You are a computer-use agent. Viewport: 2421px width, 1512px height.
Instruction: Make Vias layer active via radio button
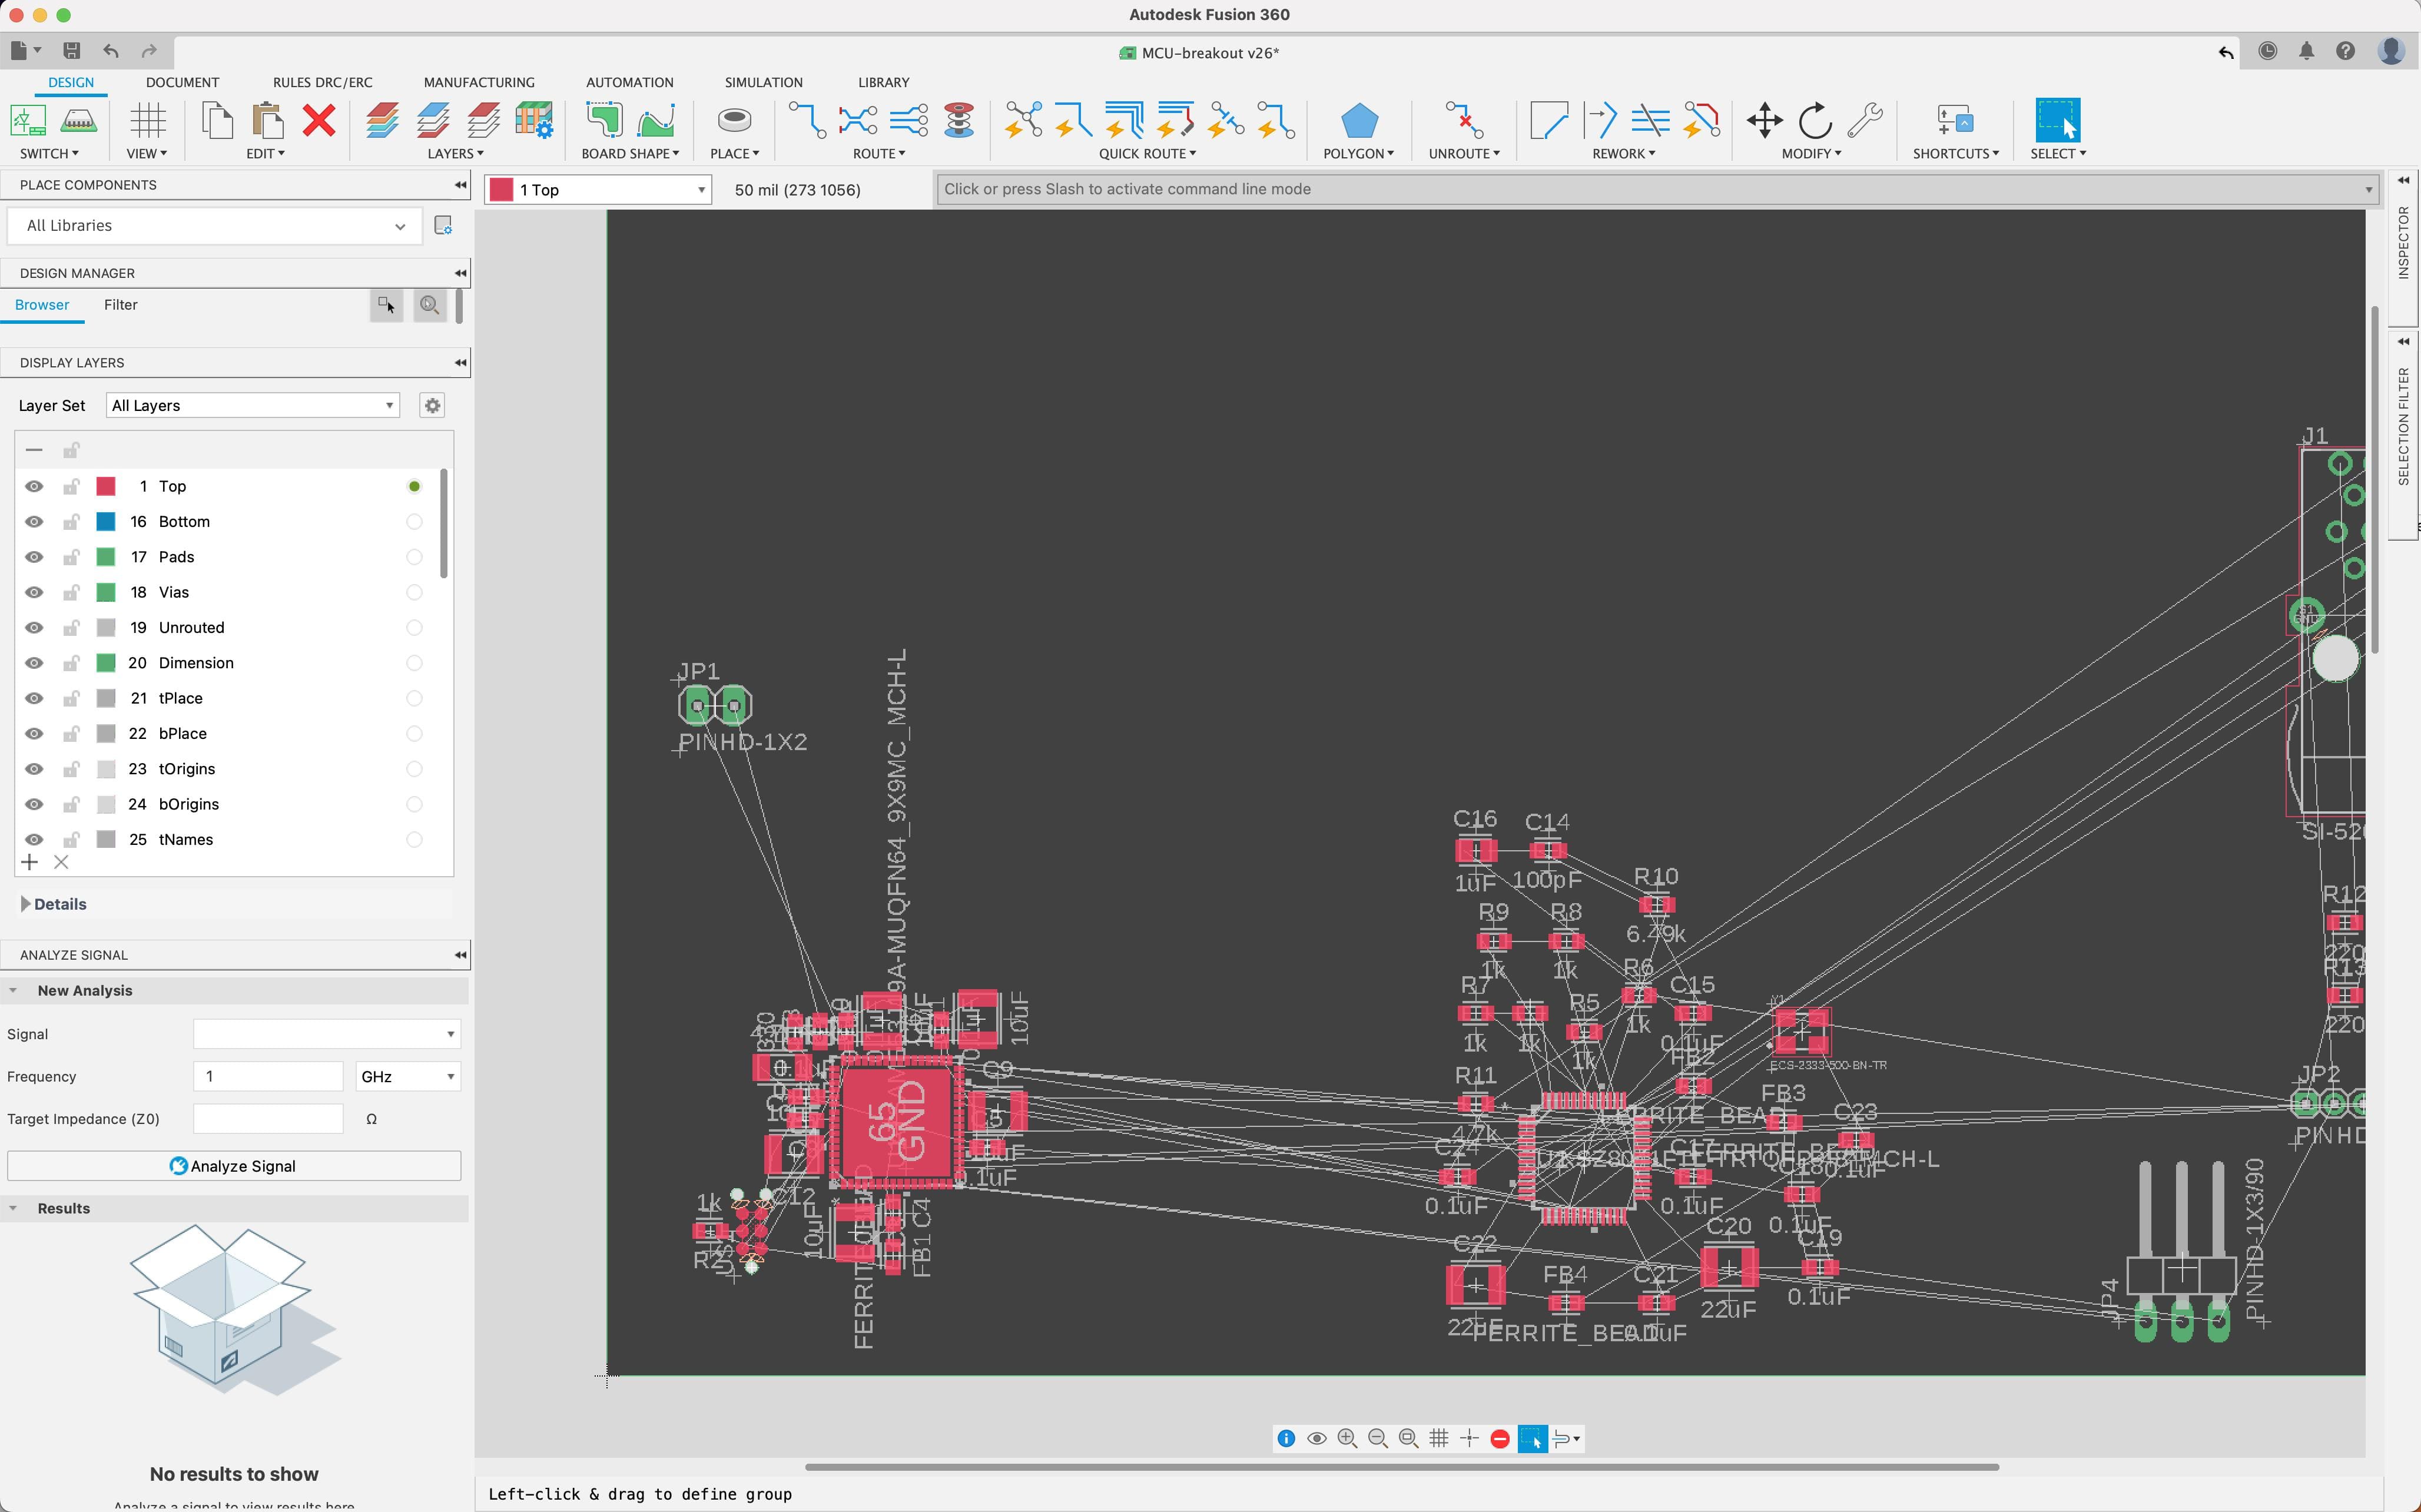(414, 592)
